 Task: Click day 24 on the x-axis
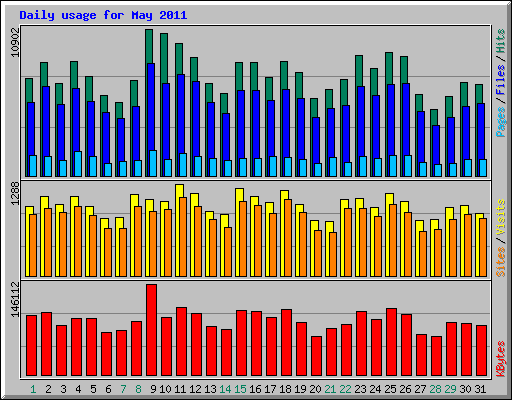375,389
